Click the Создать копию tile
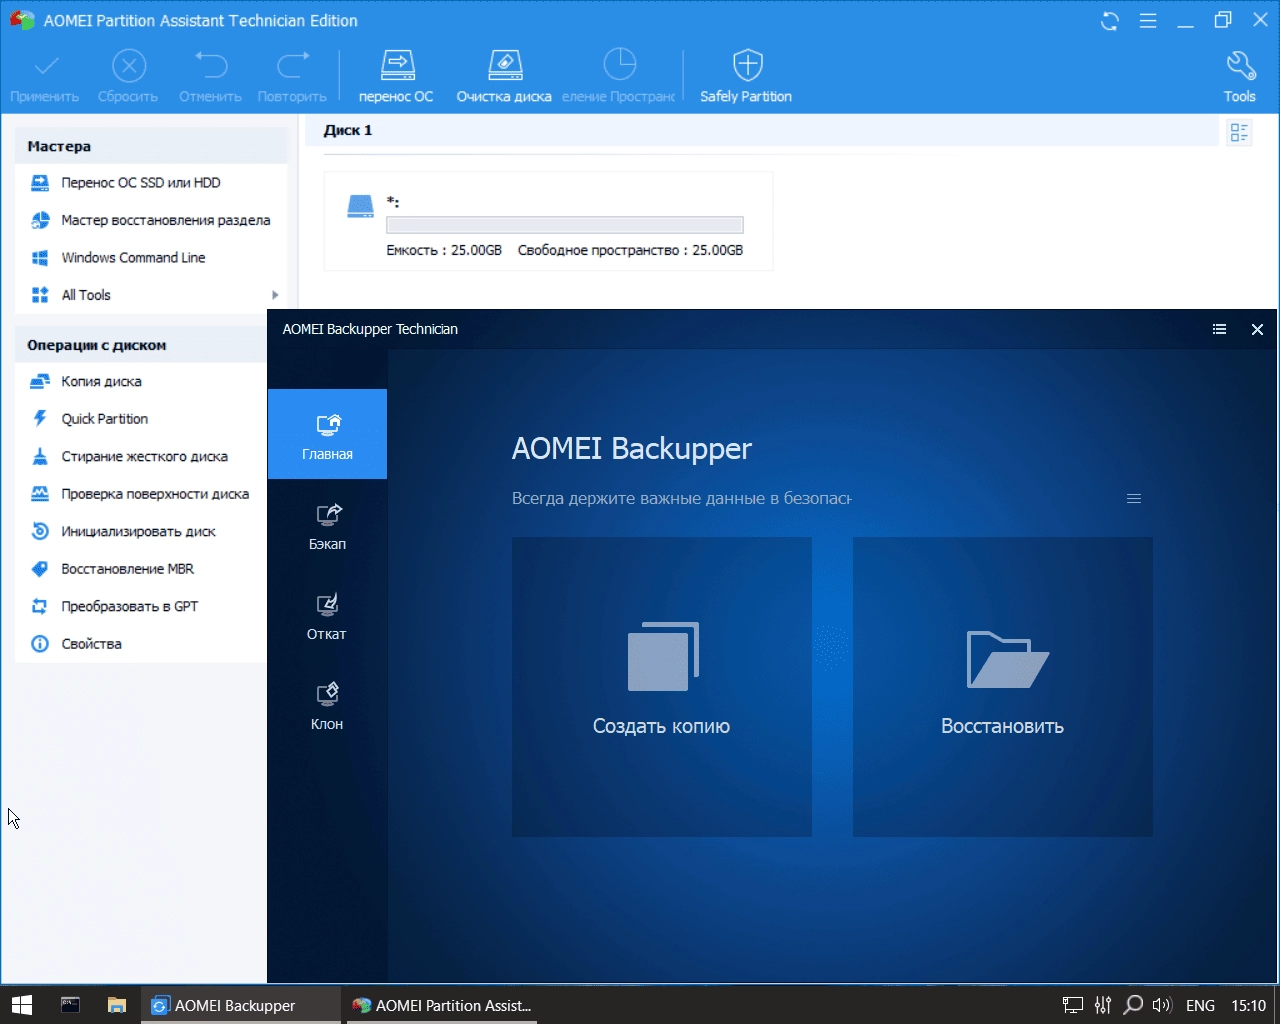This screenshot has width=1280, height=1024. [x=662, y=687]
